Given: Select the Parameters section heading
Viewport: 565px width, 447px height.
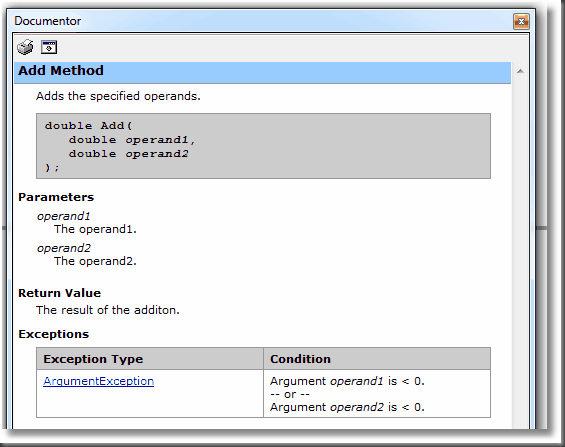Looking at the screenshot, I should (56, 197).
